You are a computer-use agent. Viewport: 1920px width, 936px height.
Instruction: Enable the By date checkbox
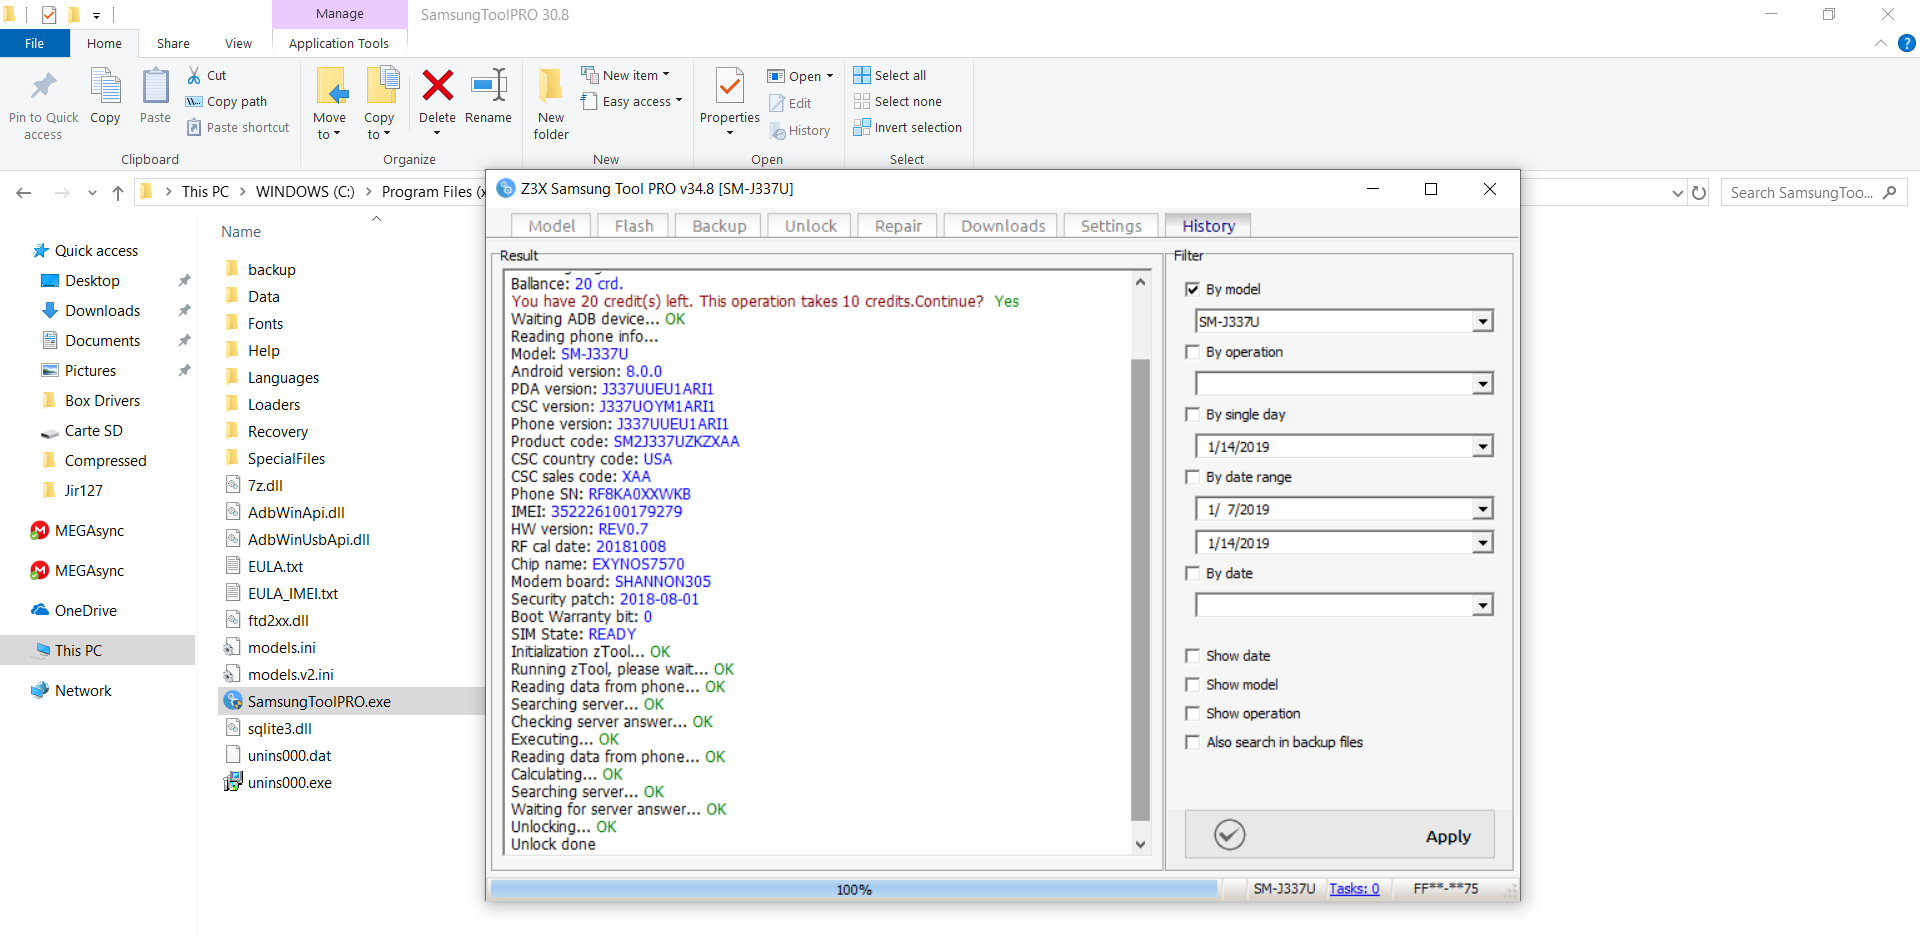click(1192, 573)
